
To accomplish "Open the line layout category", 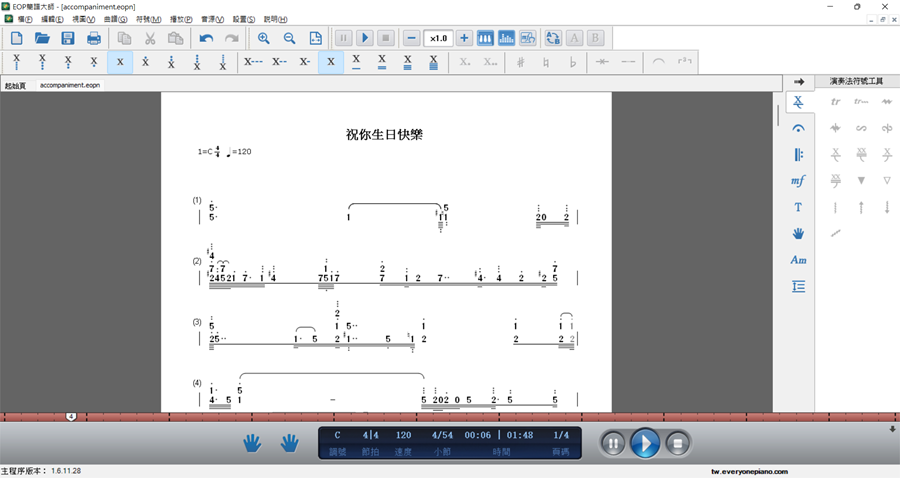I will [x=798, y=286].
